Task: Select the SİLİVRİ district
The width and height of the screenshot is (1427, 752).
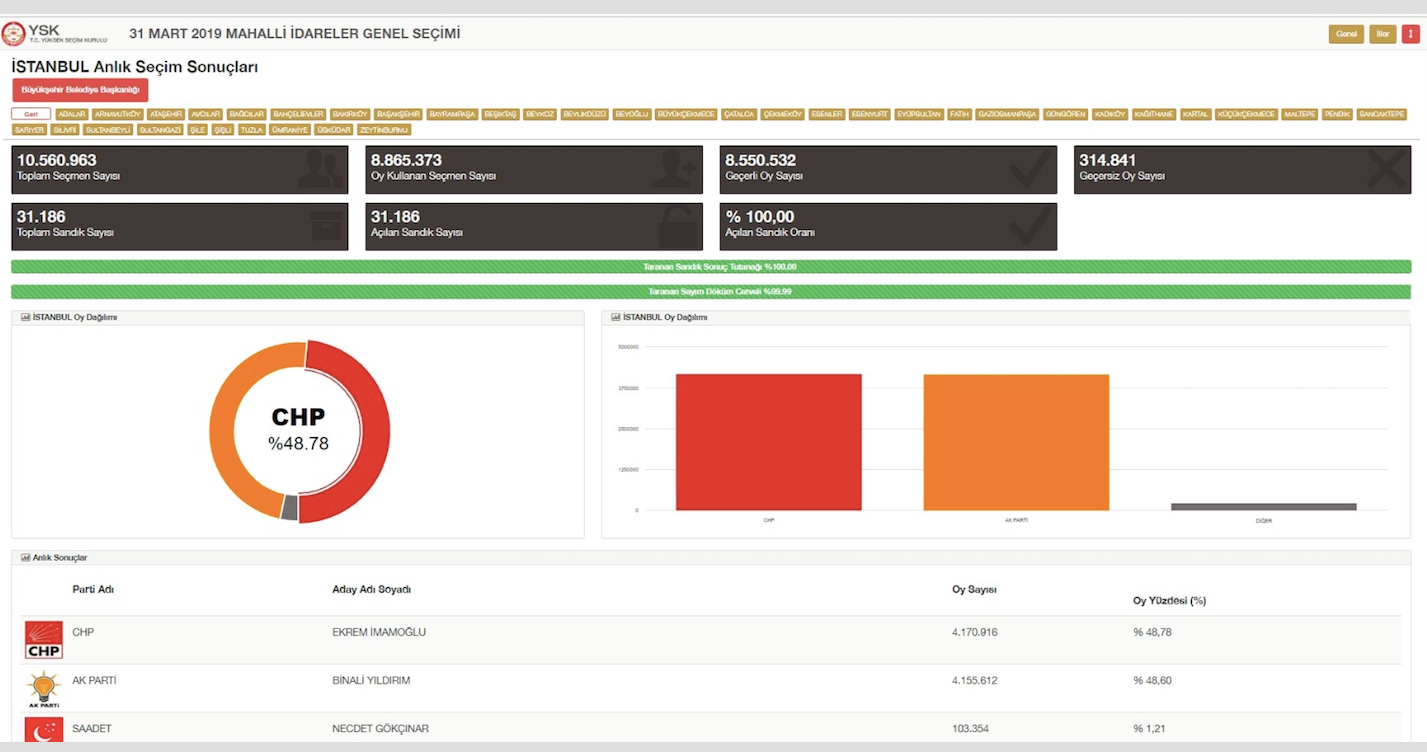Action: [x=65, y=130]
